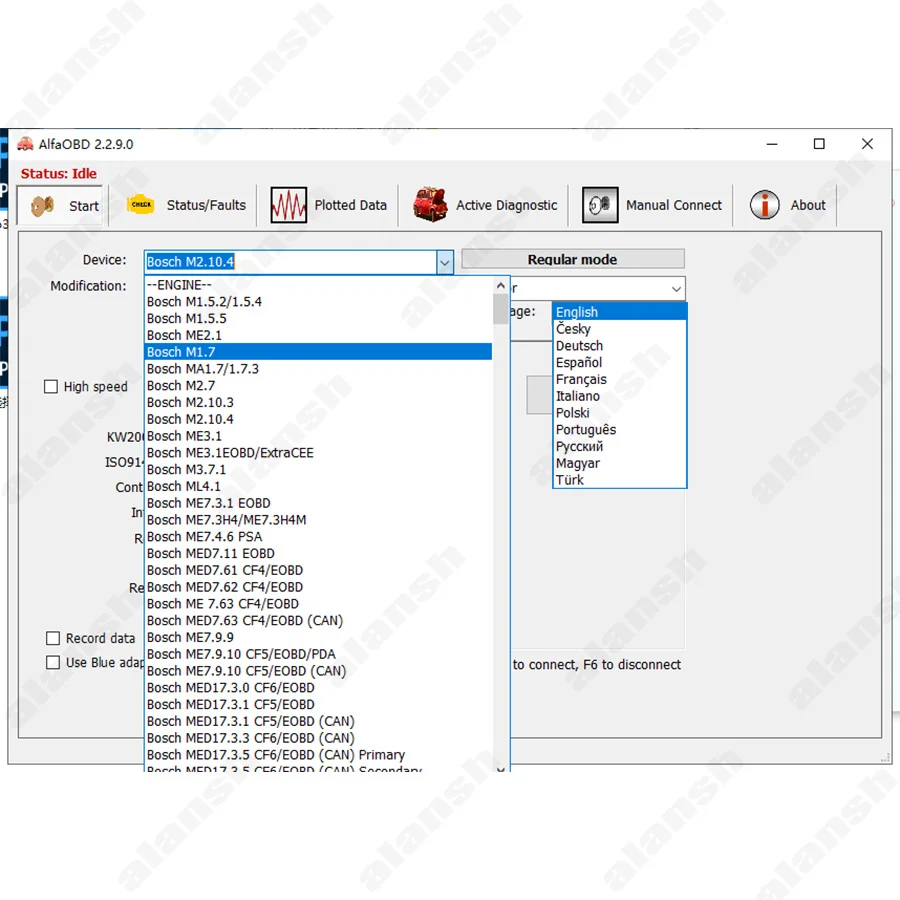900x900 pixels.
Task: Click the scroll down arrow of device list
Action: tap(501, 766)
